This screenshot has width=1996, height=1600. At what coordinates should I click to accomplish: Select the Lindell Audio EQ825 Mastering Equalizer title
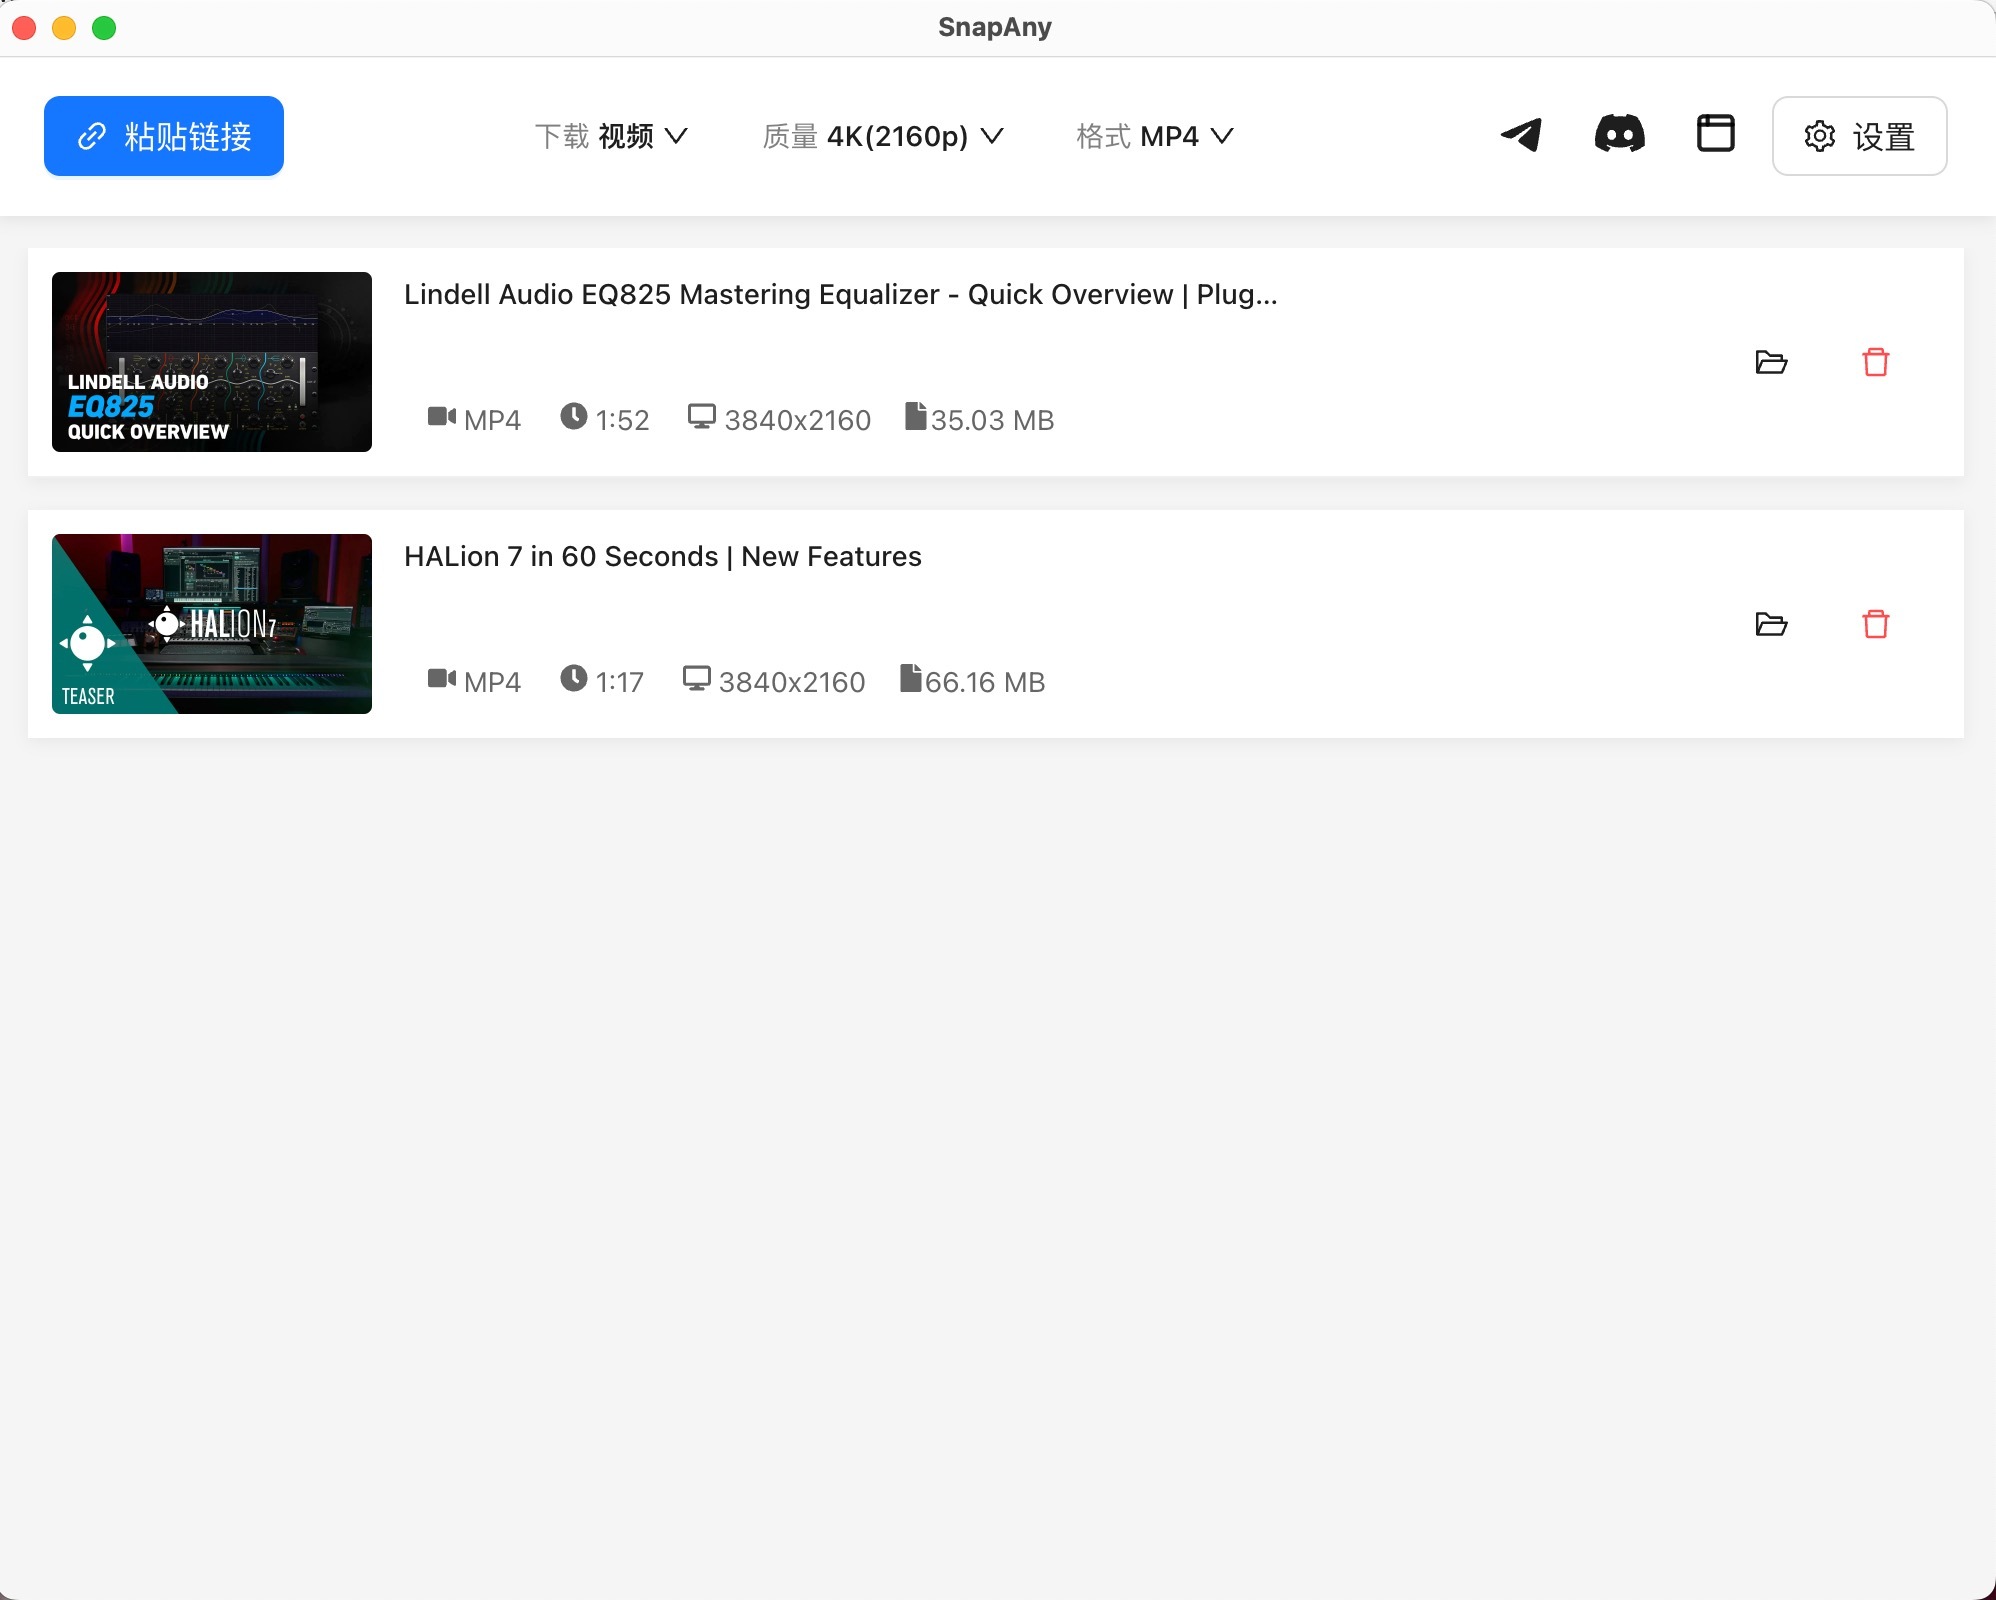[x=841, y=294]
